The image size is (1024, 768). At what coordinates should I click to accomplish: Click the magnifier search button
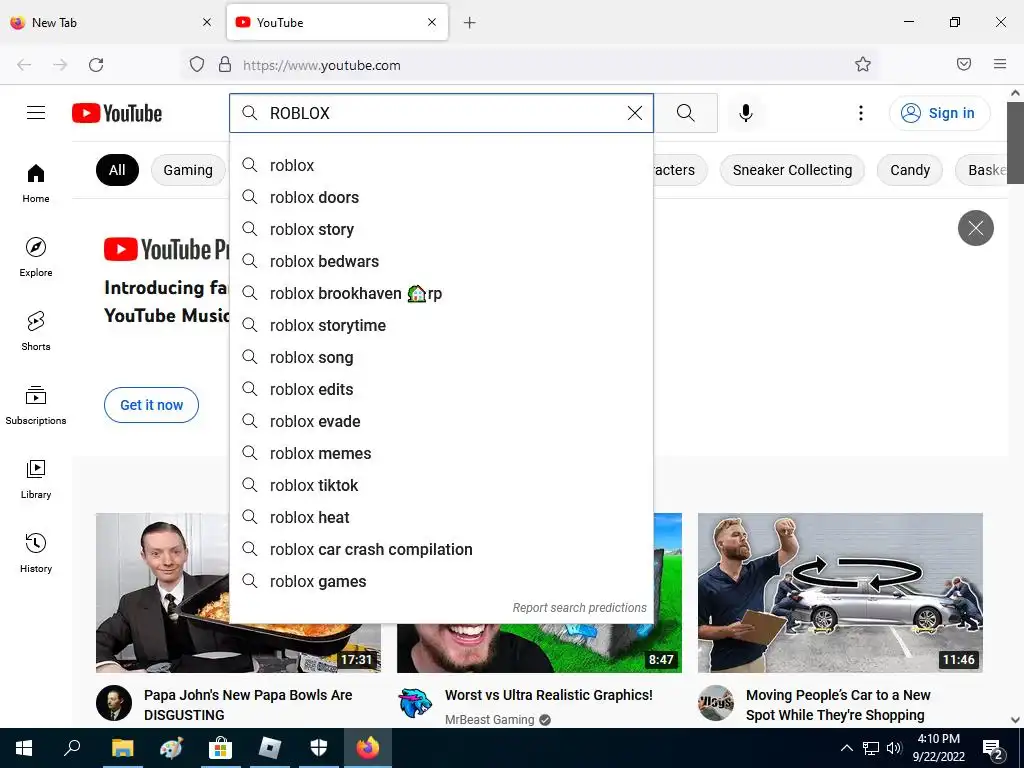[686, 113]
